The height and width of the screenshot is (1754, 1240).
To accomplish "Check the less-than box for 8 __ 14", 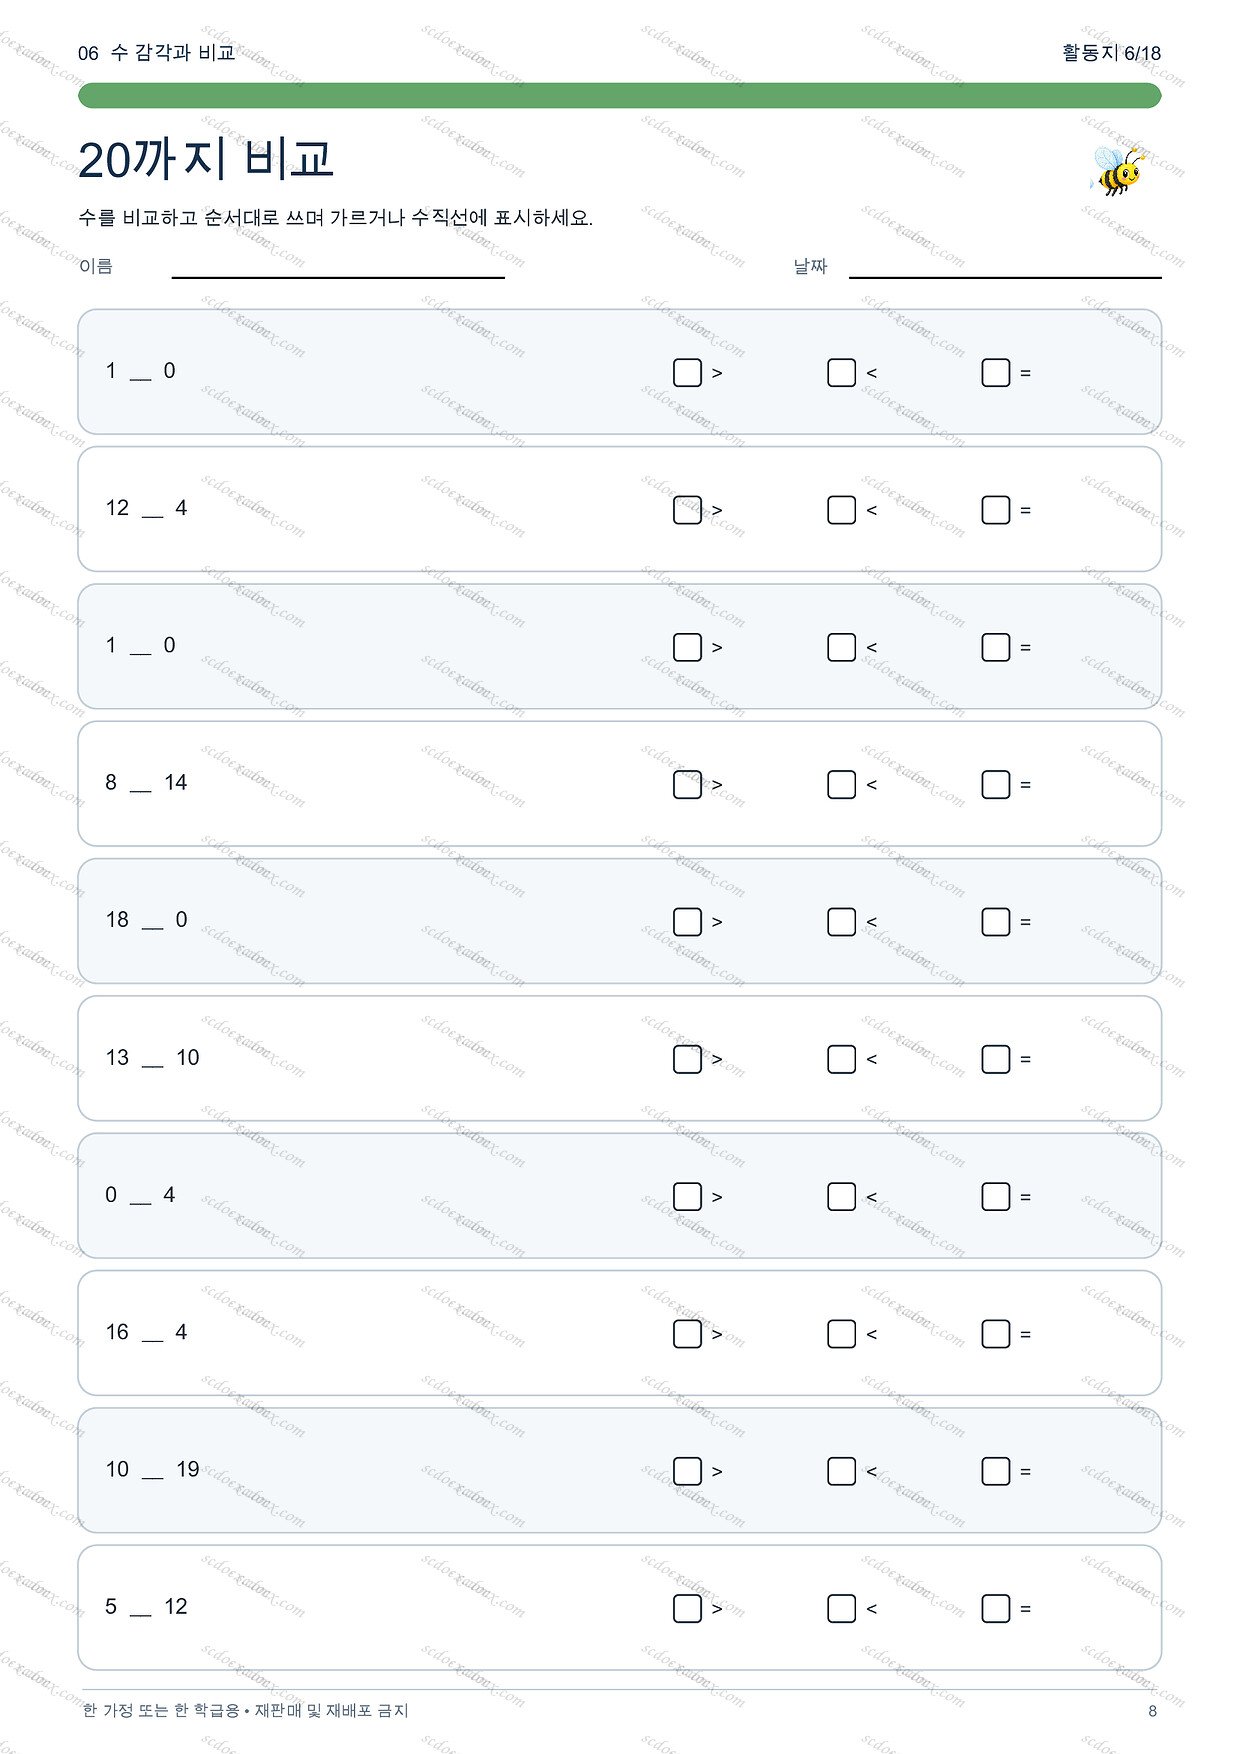I will click(x=841, y=784).
